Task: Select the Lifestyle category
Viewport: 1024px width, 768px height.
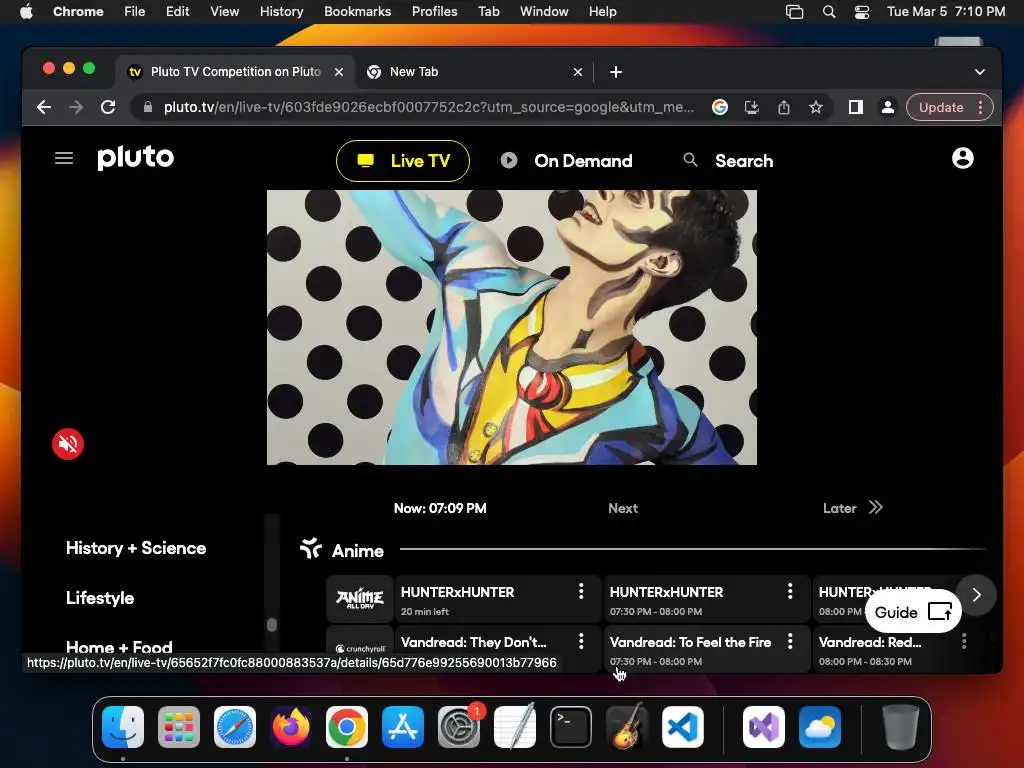Action: pos(100,598)
